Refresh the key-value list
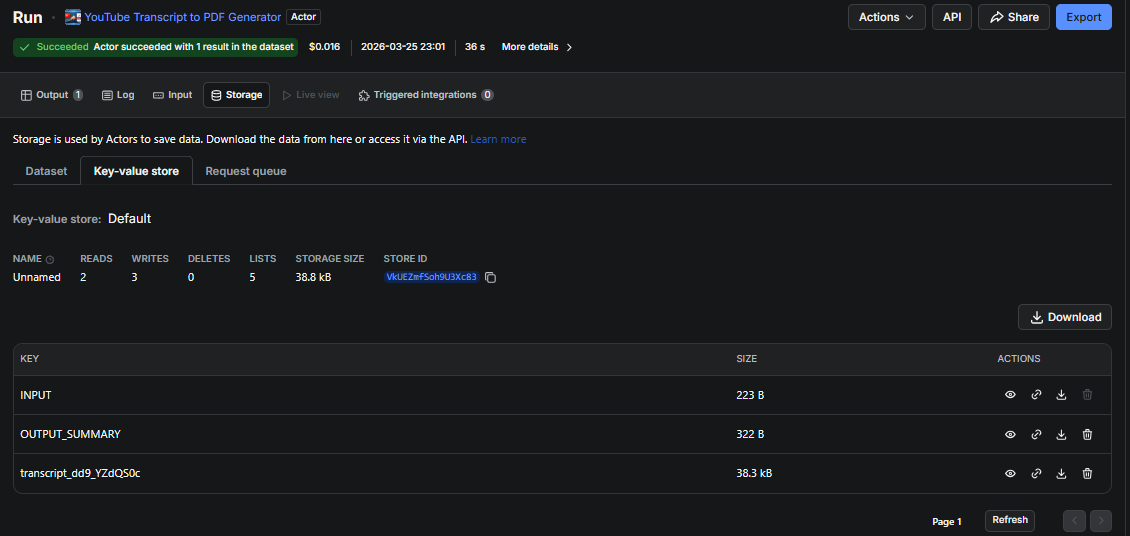Screen dimensions: 1130x536 [1010, 520]
